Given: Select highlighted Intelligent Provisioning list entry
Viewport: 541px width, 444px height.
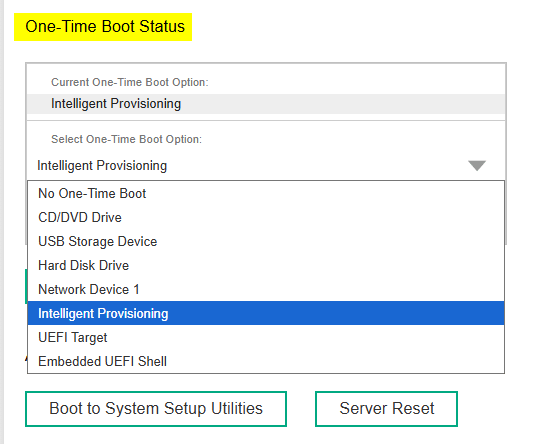Looking at the screenshot, I should [x=266, y=313].
